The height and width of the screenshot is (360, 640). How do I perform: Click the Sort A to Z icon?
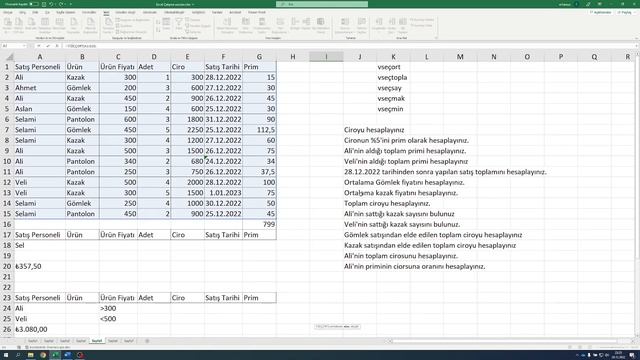click(x=158, y=22)
